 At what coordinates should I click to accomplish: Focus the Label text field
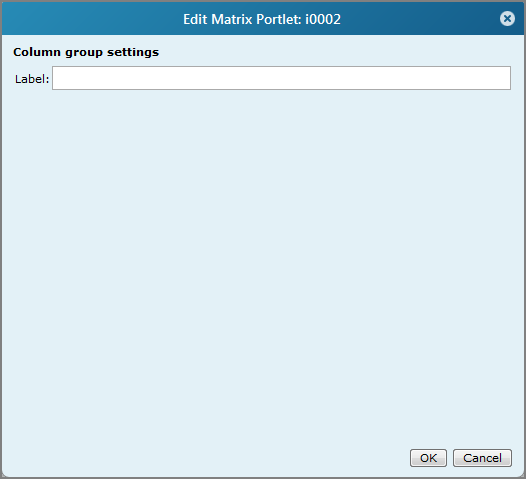click(x=281, y=78)
